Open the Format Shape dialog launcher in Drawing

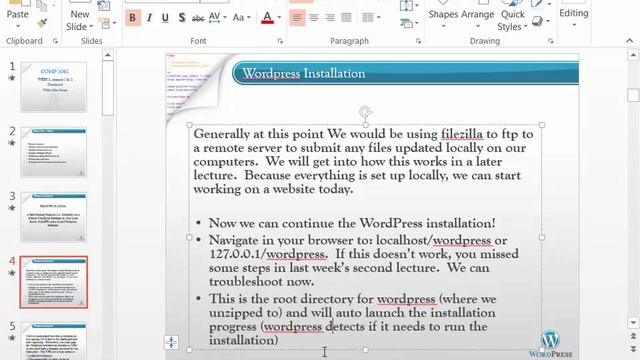[x=551, y=41]
